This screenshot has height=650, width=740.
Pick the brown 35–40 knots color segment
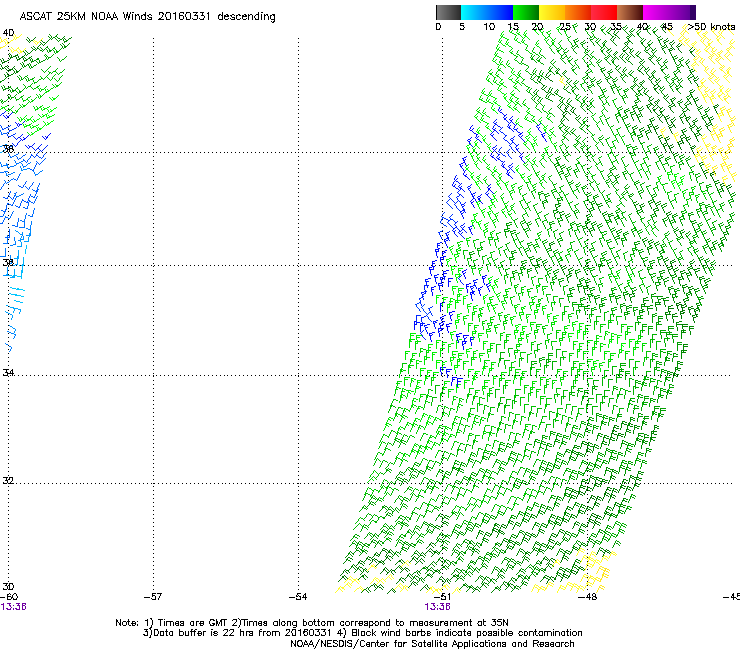(630, 12)
